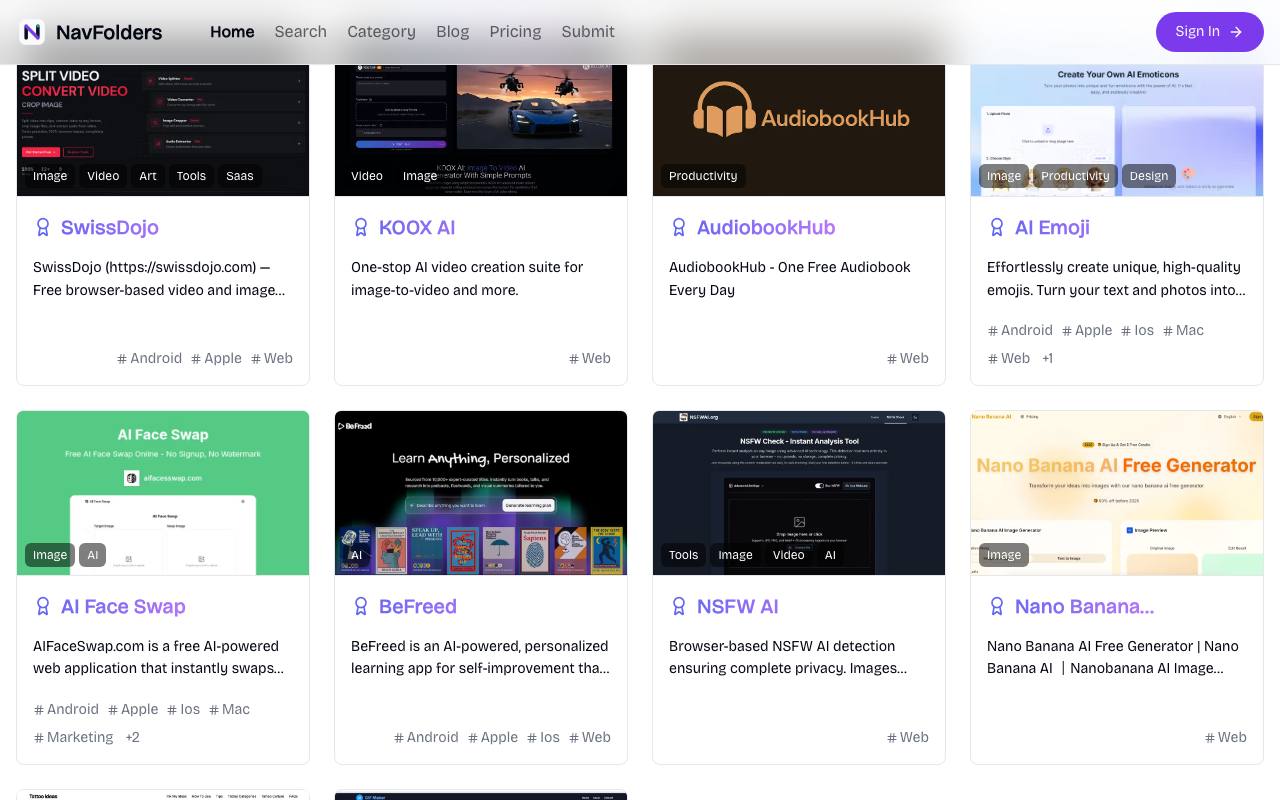Click the Sign In button

point(1210,32)
